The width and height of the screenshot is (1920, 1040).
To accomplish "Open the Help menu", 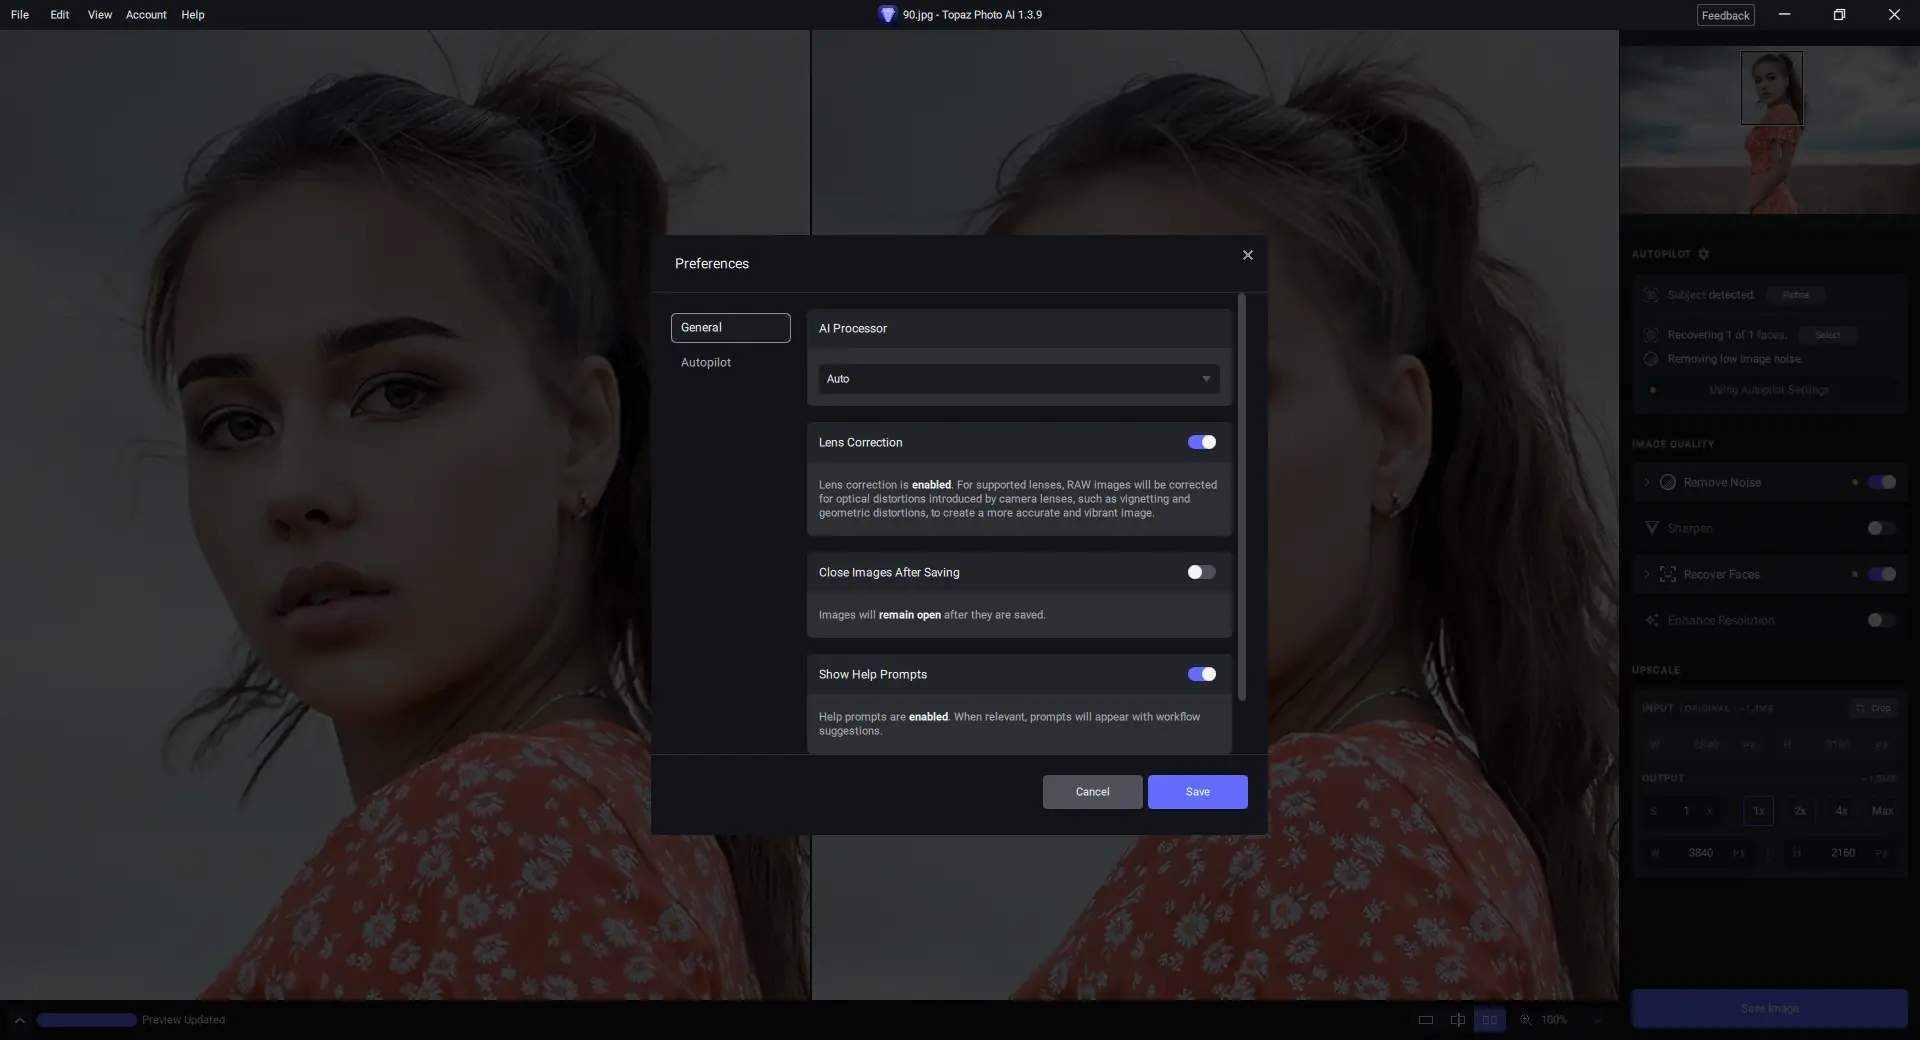I will click(193, 15).
